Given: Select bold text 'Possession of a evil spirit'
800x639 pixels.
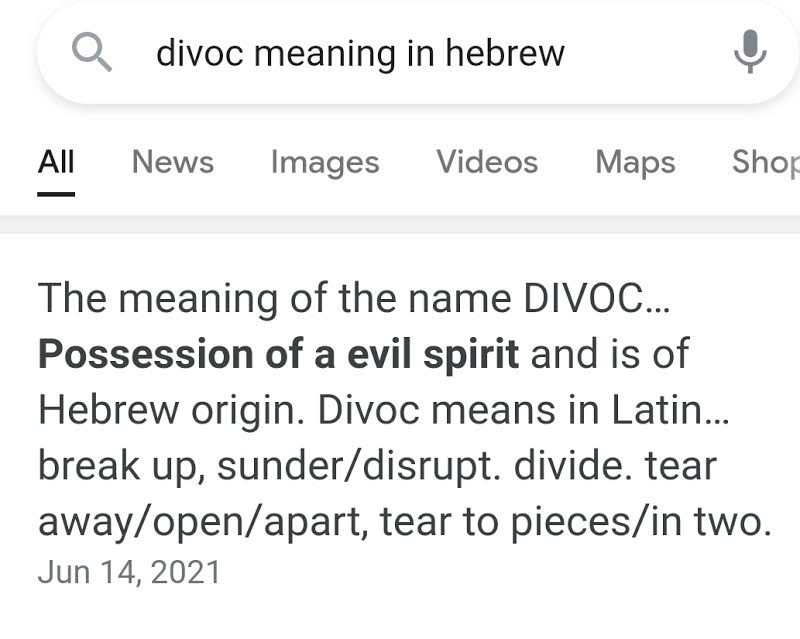Looking at the screenshot, I should coord(279,354).
